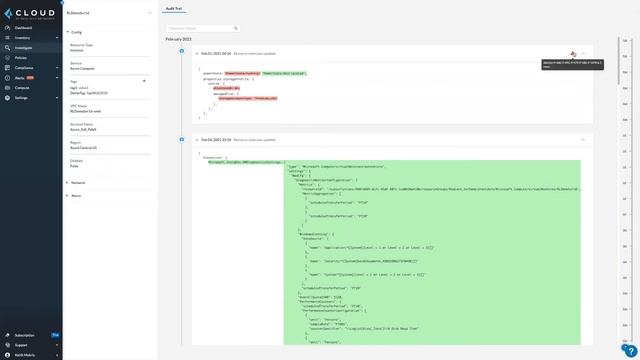Click the Feb 04 entry timestamp text
This screenshot has height=360, width=640.
pos(216,140)
